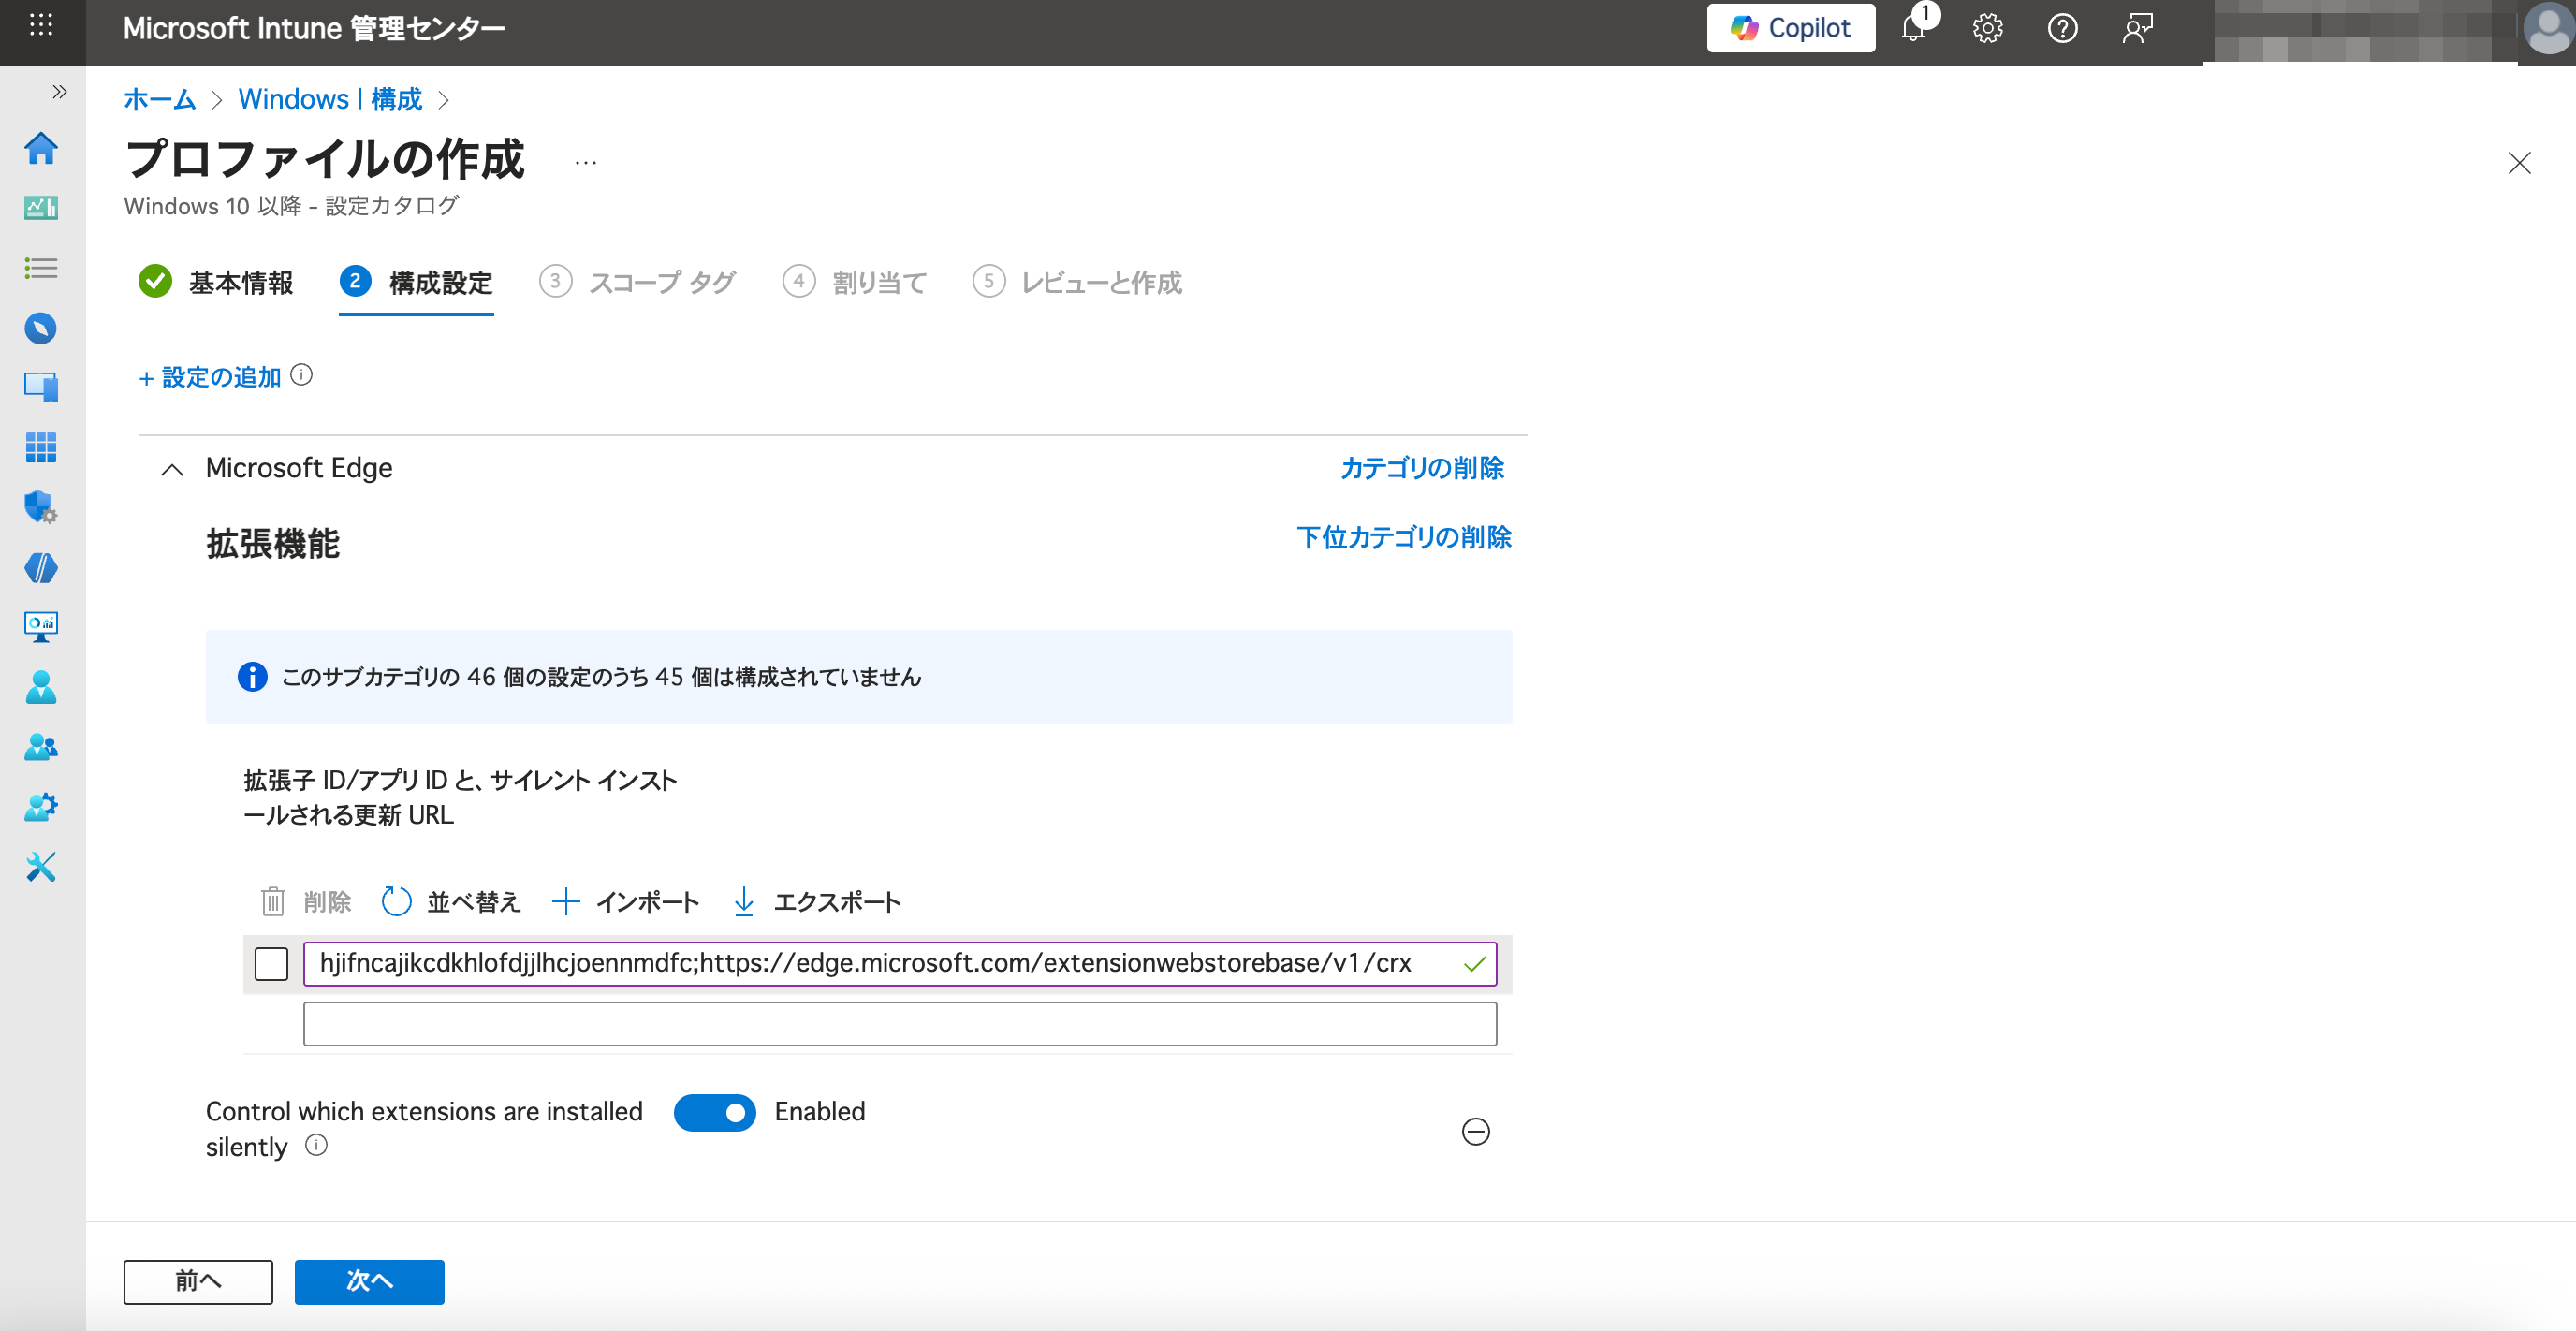Open the Devices icon in the sidebar
Viewport: 2576px width, 1331px height.
(40, 387)
